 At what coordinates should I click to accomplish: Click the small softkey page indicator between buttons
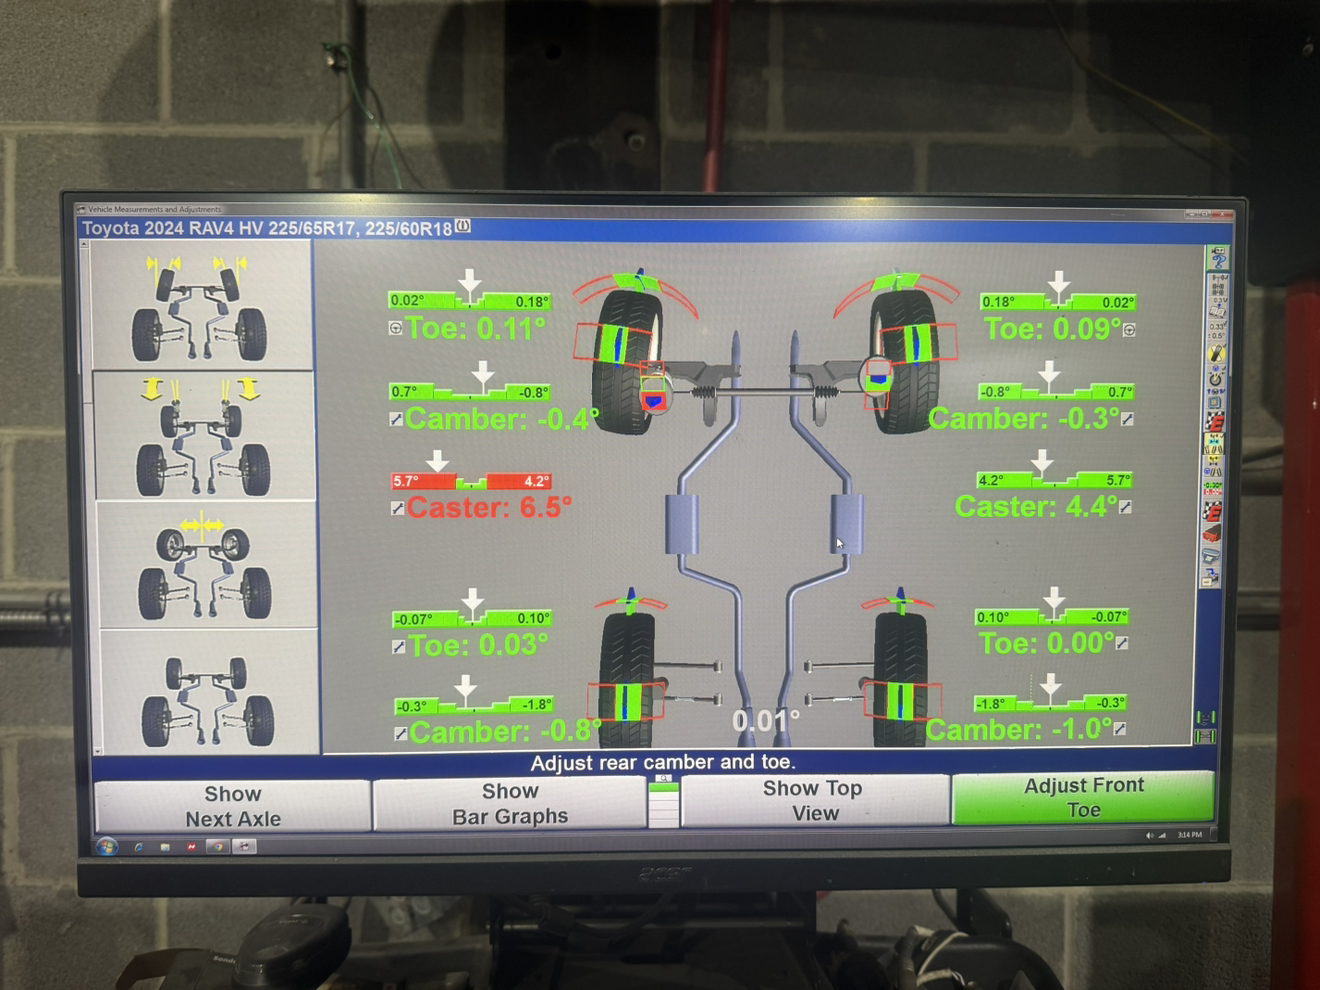[663, 802]
